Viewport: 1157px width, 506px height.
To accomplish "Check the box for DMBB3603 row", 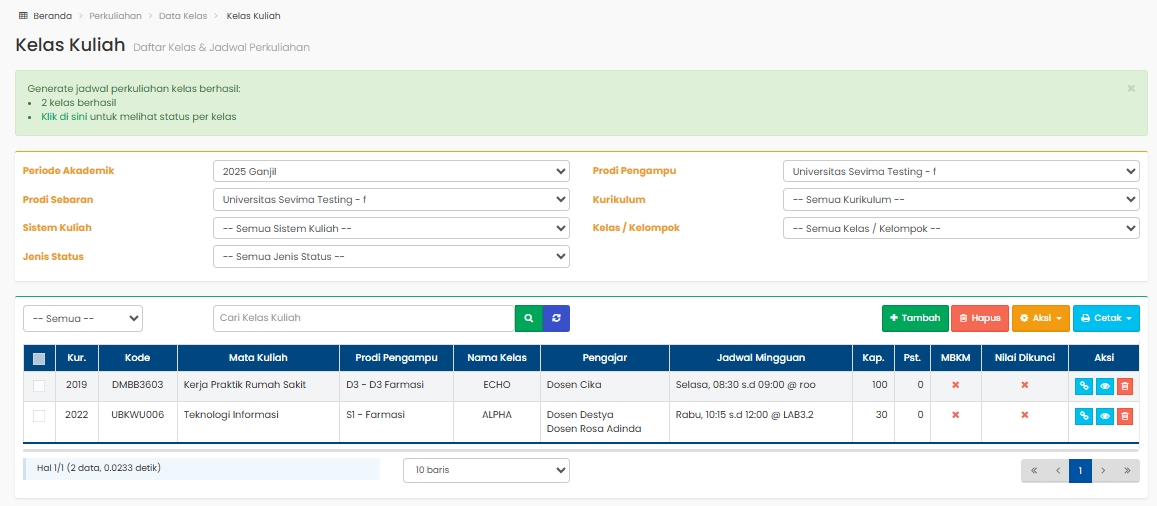I will point(39,386).
